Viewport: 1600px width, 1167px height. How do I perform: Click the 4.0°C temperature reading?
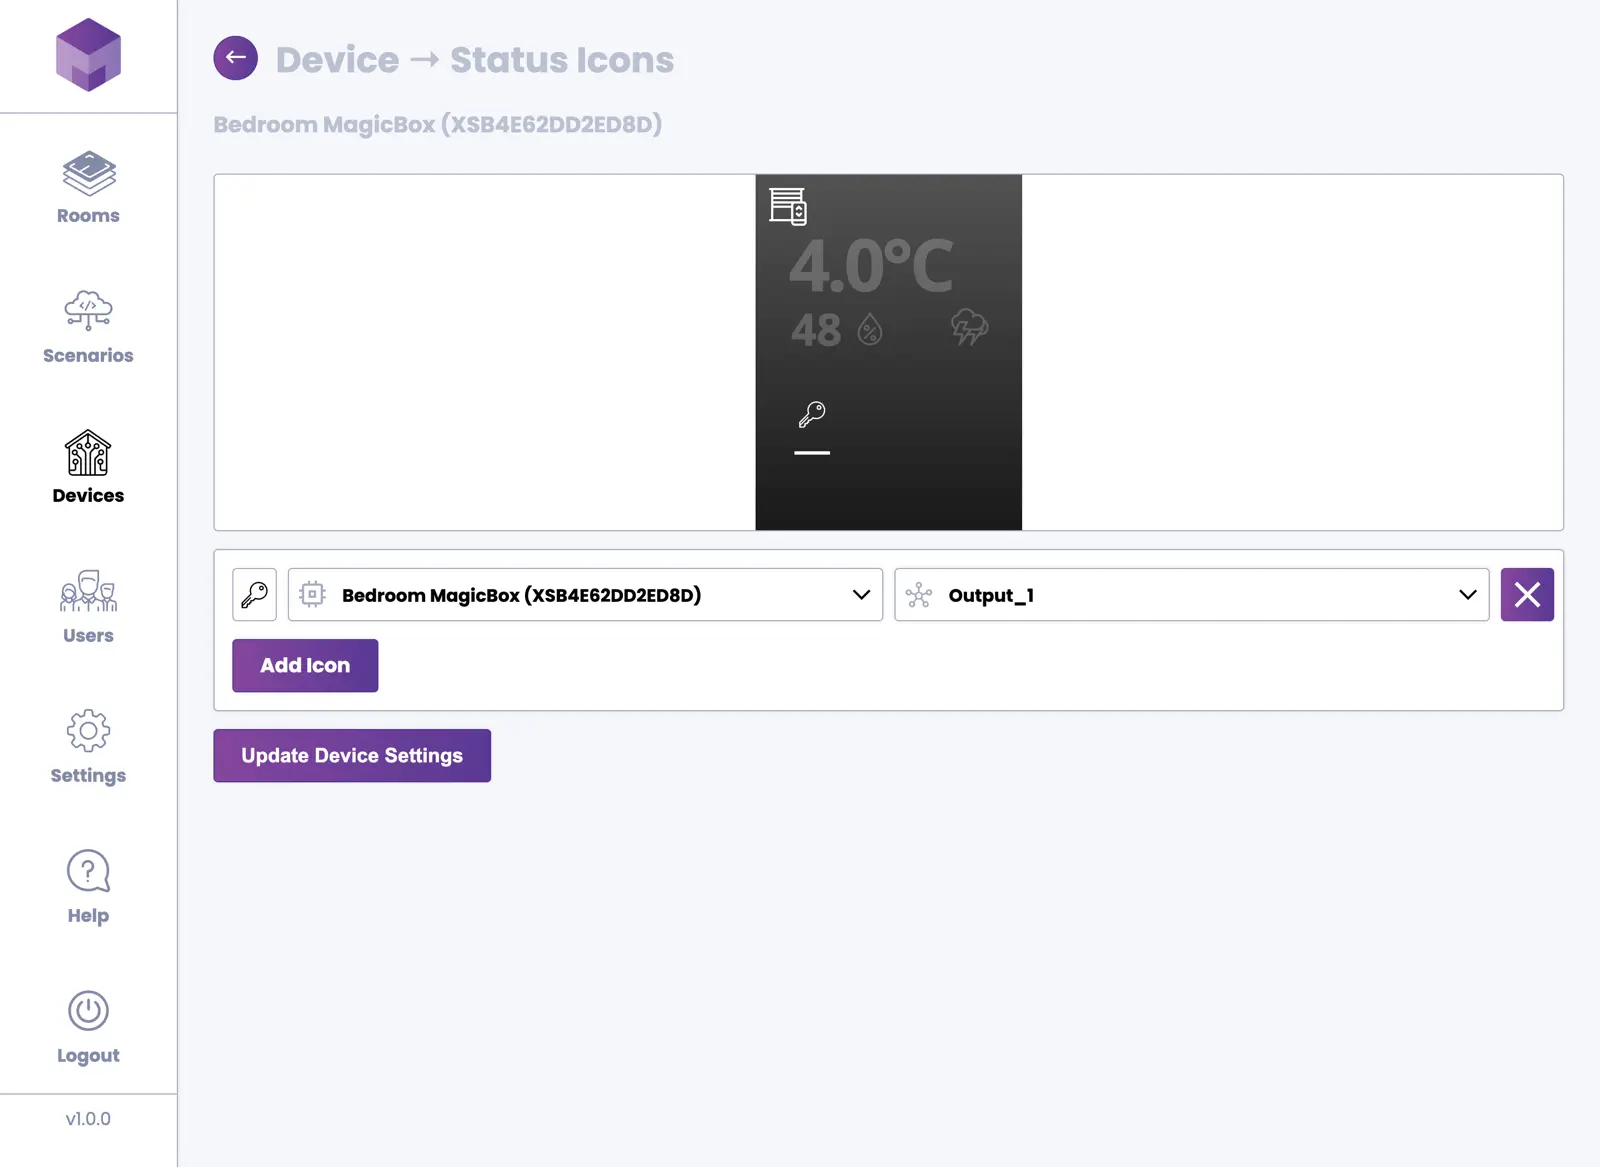point(871,267)
